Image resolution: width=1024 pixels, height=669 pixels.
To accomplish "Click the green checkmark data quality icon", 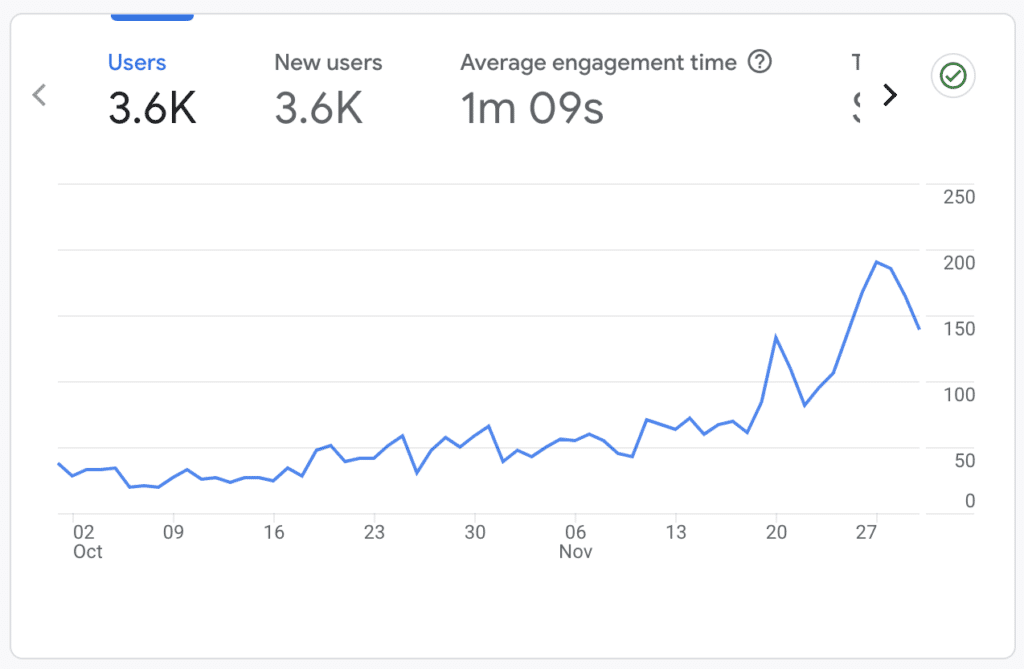I will [953, 76].
